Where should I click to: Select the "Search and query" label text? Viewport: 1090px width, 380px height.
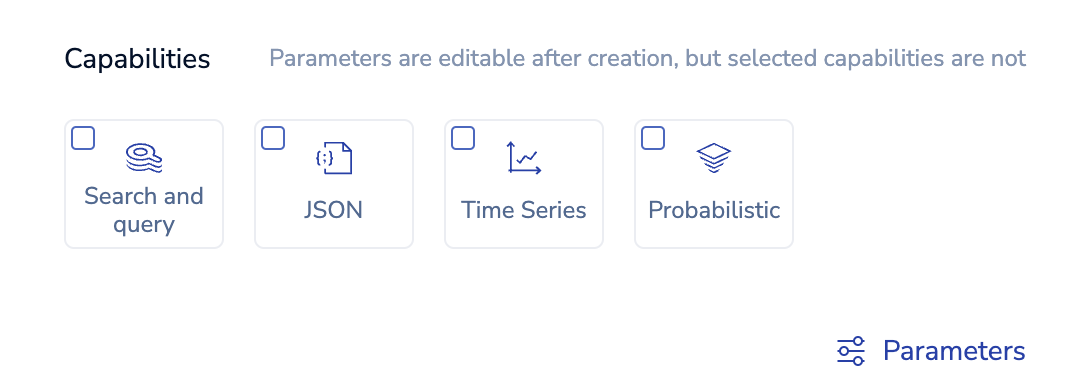pos(144,210)
